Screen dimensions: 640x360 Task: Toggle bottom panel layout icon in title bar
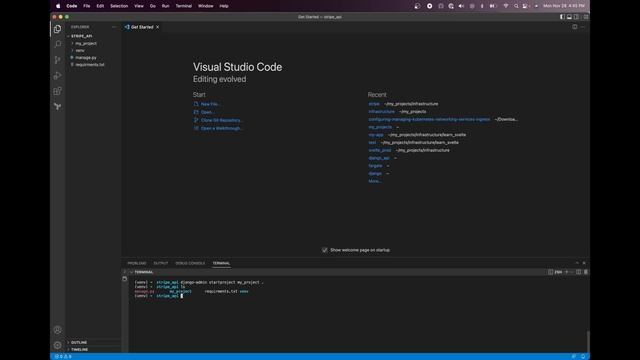569,17
